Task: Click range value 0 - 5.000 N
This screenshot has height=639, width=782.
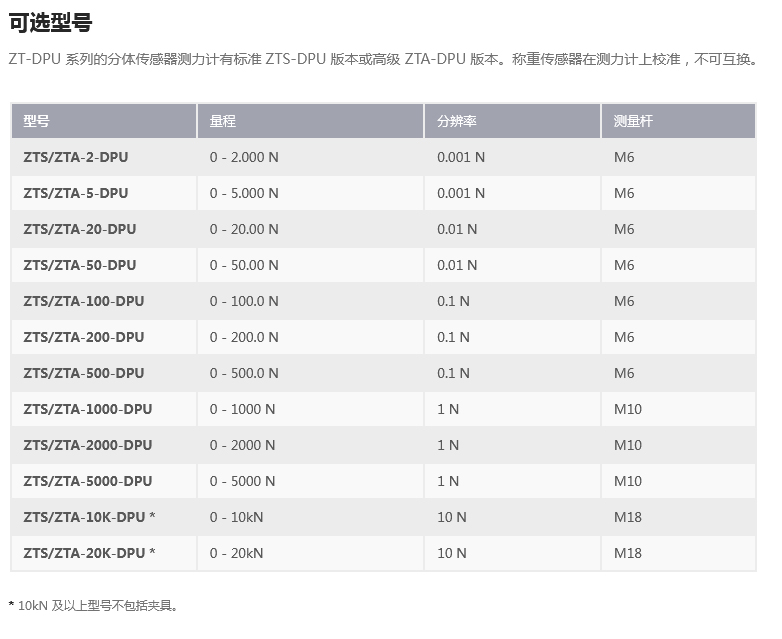Action: coord(244,193)
